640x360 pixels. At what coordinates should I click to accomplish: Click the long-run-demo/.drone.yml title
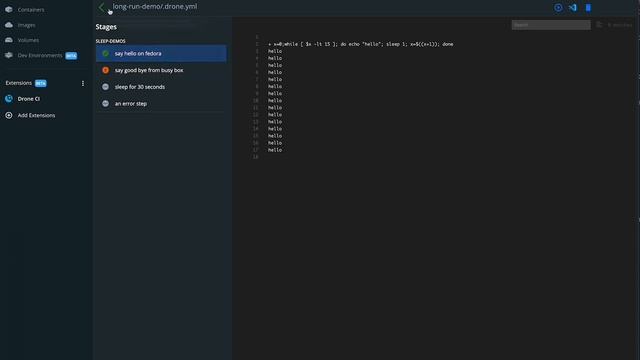coord(155,7)
